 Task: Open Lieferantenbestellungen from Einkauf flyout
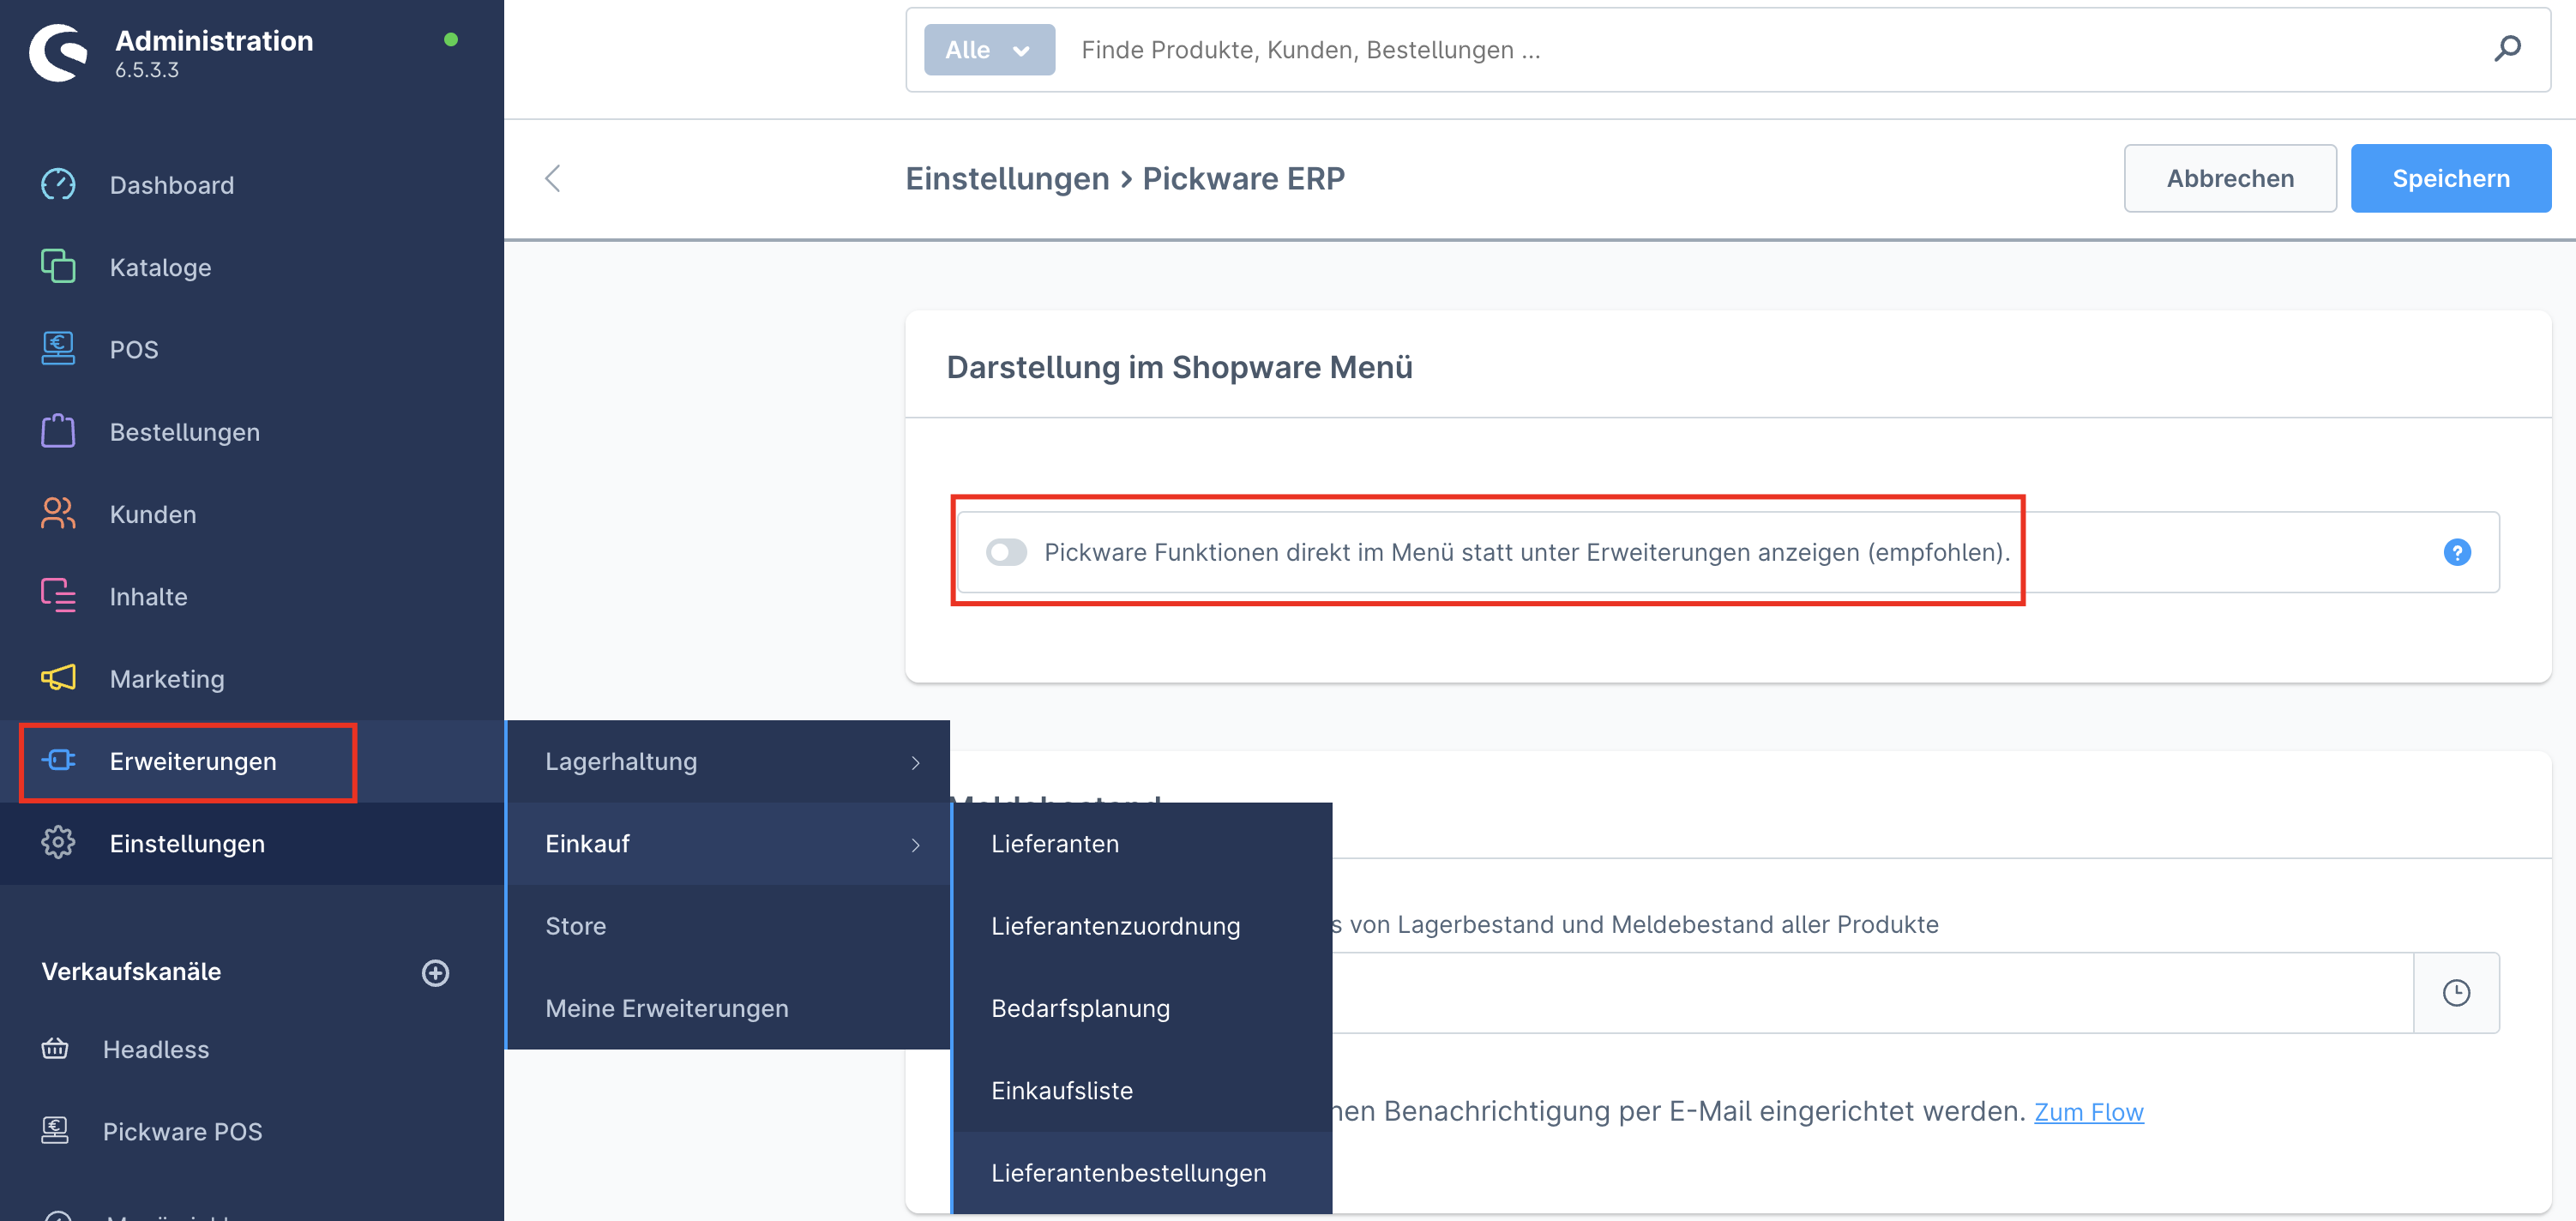pos(1142,1172)
